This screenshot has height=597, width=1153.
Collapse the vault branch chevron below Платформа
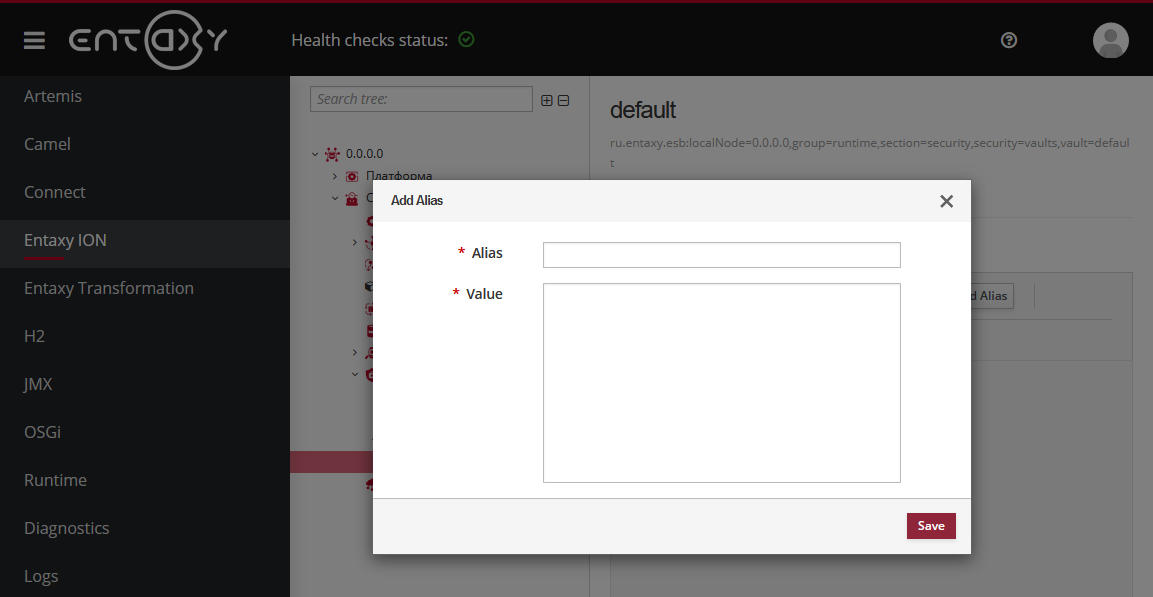tap(334, 197)
